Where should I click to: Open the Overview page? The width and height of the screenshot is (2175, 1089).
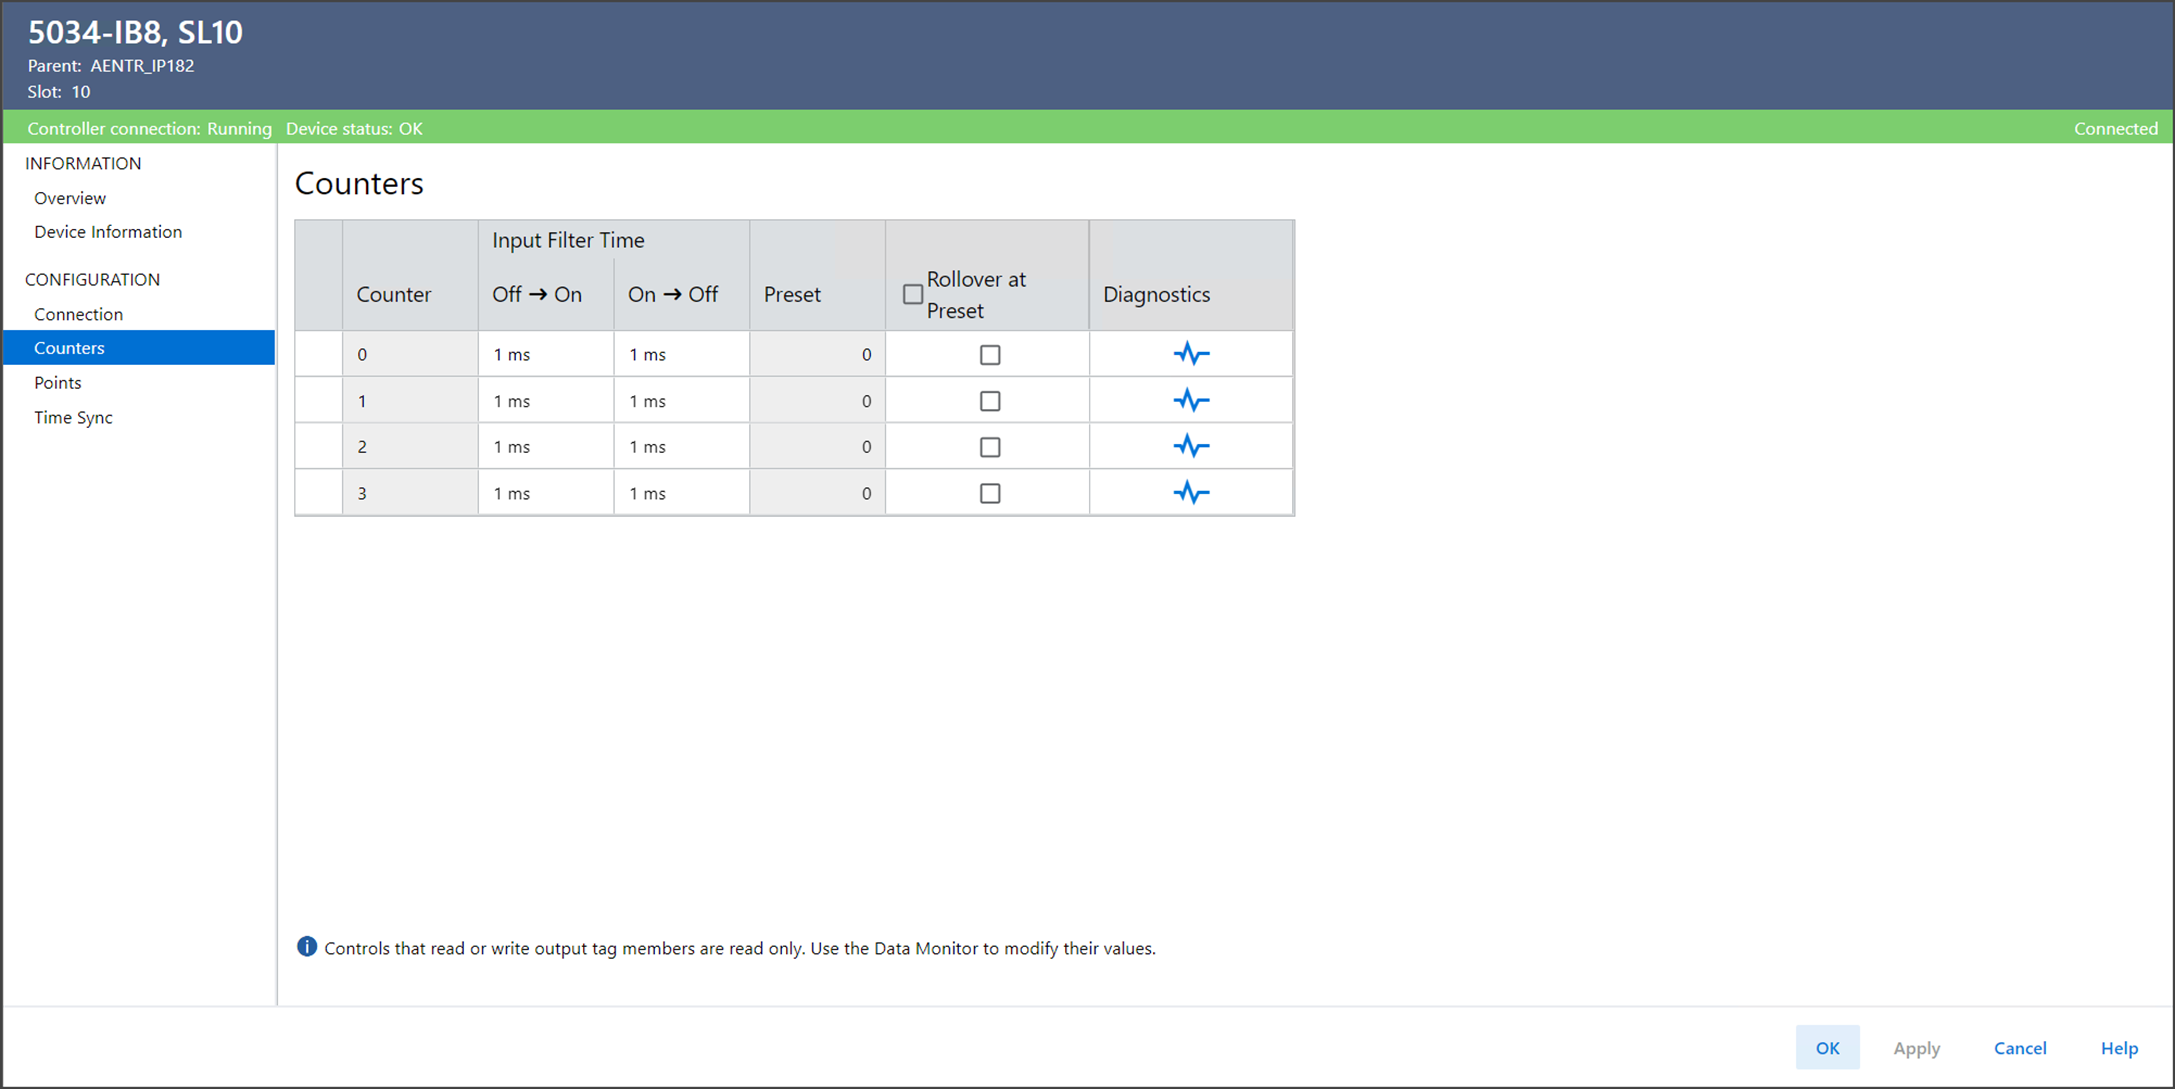click(70, 198)
